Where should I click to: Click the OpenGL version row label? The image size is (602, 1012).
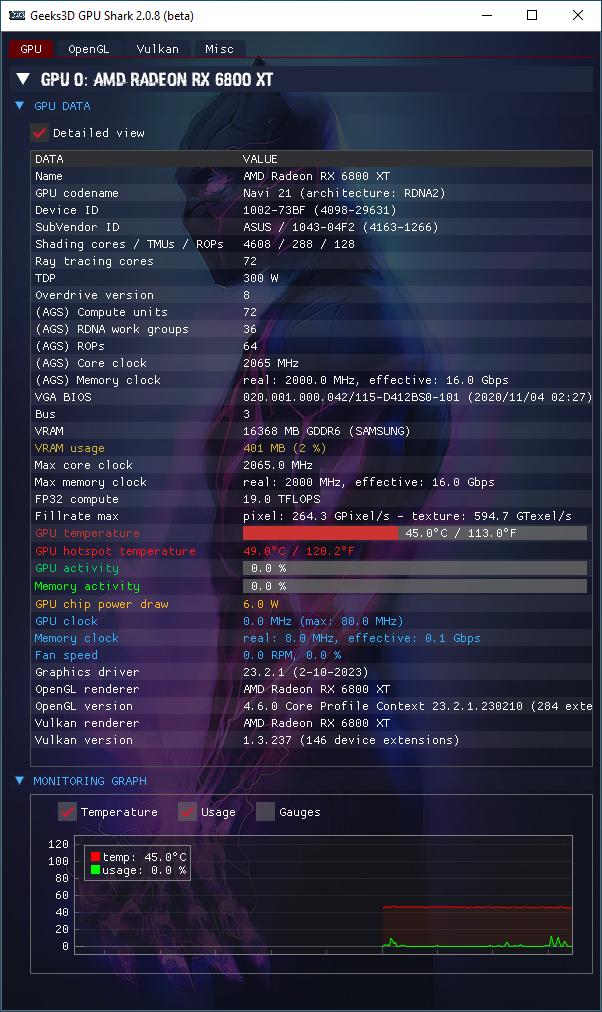coord(84,706)
